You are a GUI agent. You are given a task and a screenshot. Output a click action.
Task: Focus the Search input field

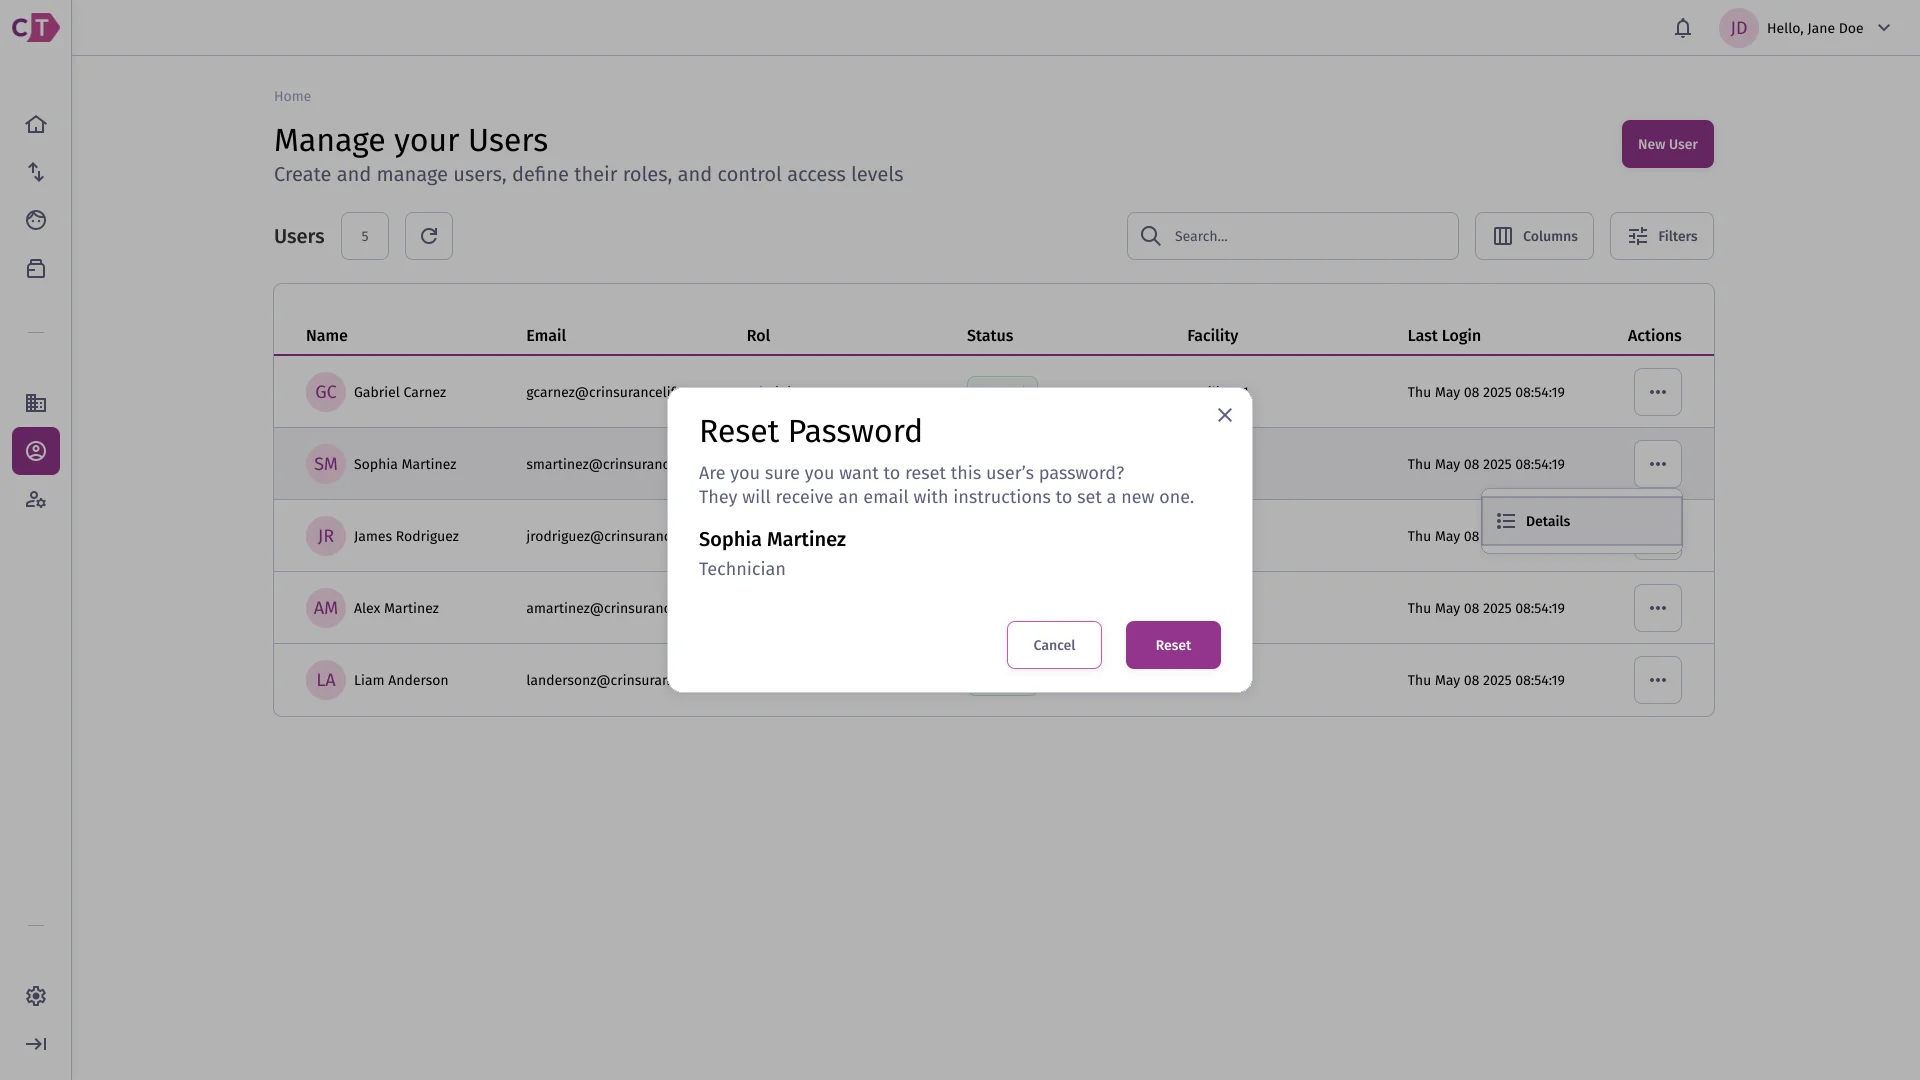click(x=1293, y=236)
